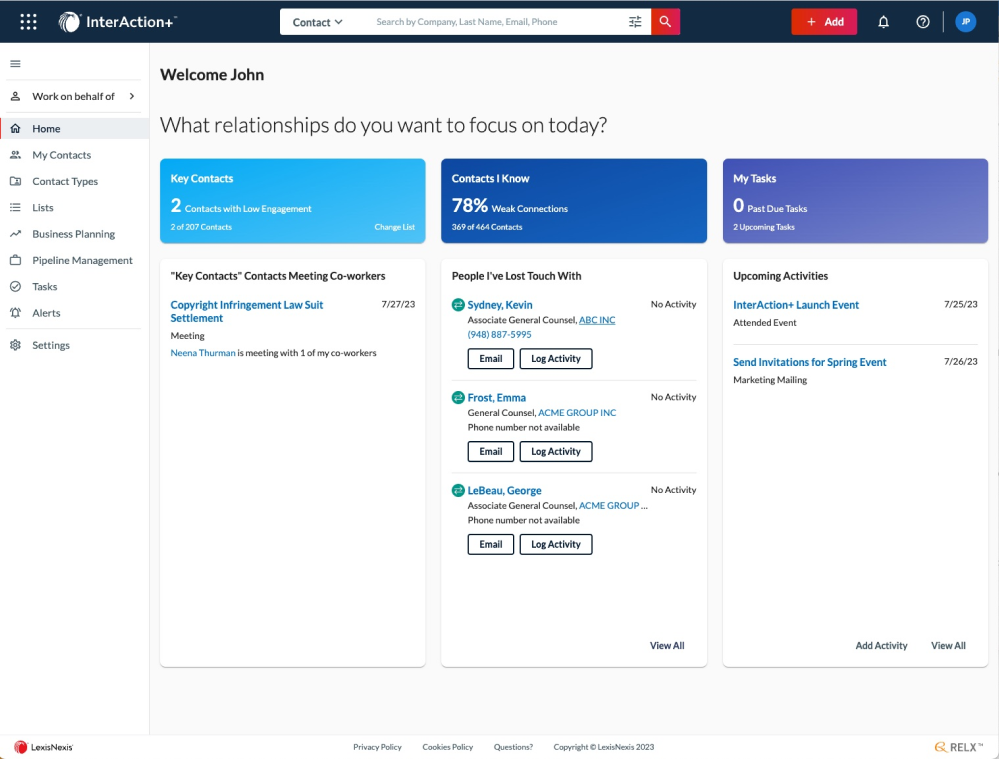The height and width of the screenshot is (759, 1000).
Task: Call (948) 887-5995 phone link
Action: pos(499,334)
